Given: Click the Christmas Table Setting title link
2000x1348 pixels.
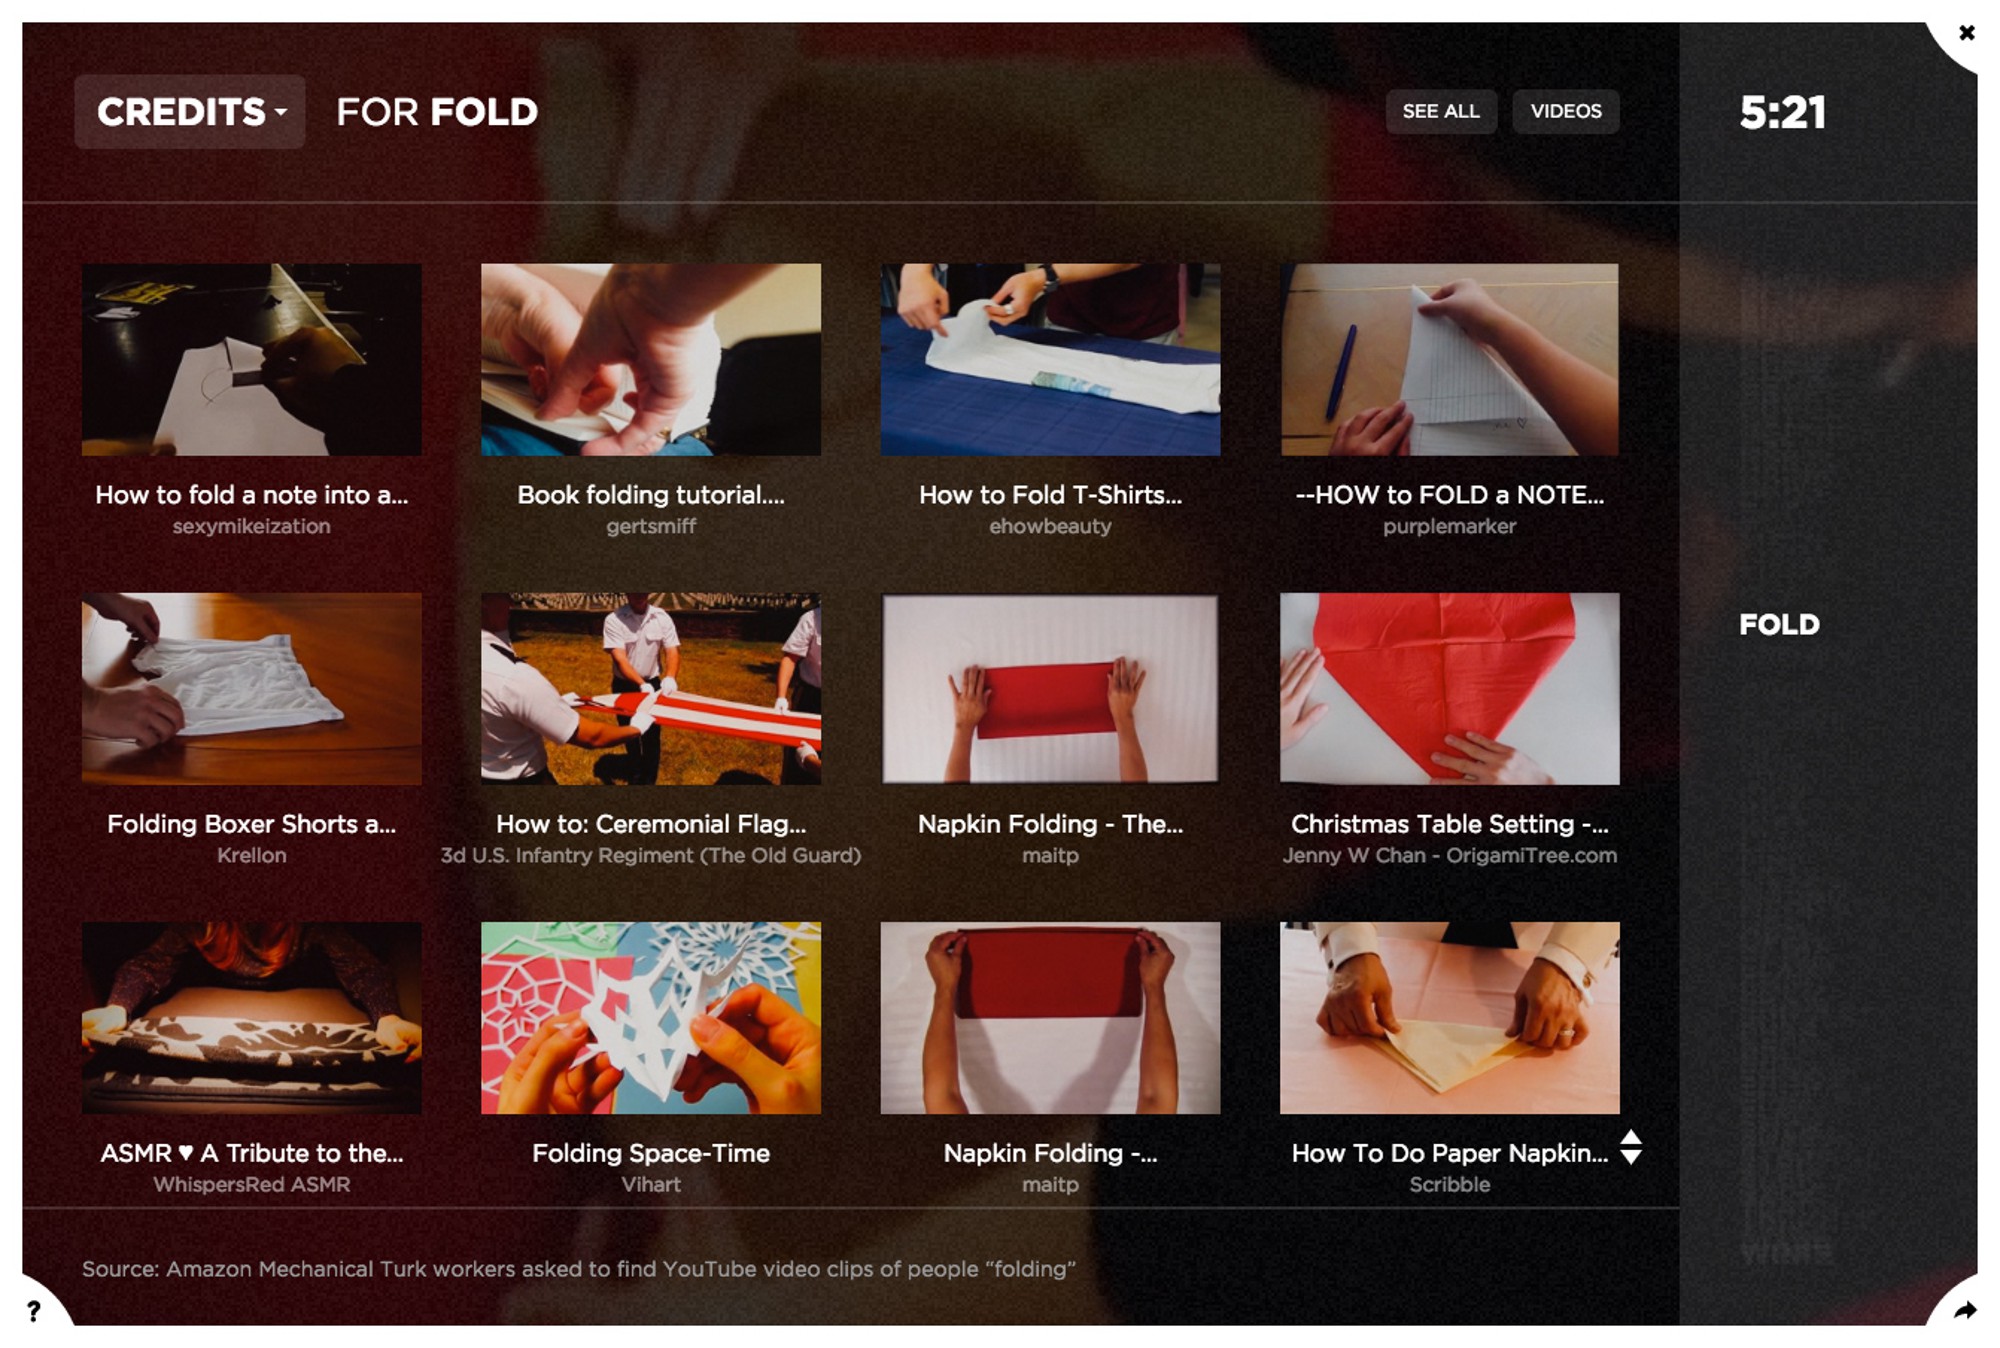Looking at the screenshot, I should (1449, 824).
